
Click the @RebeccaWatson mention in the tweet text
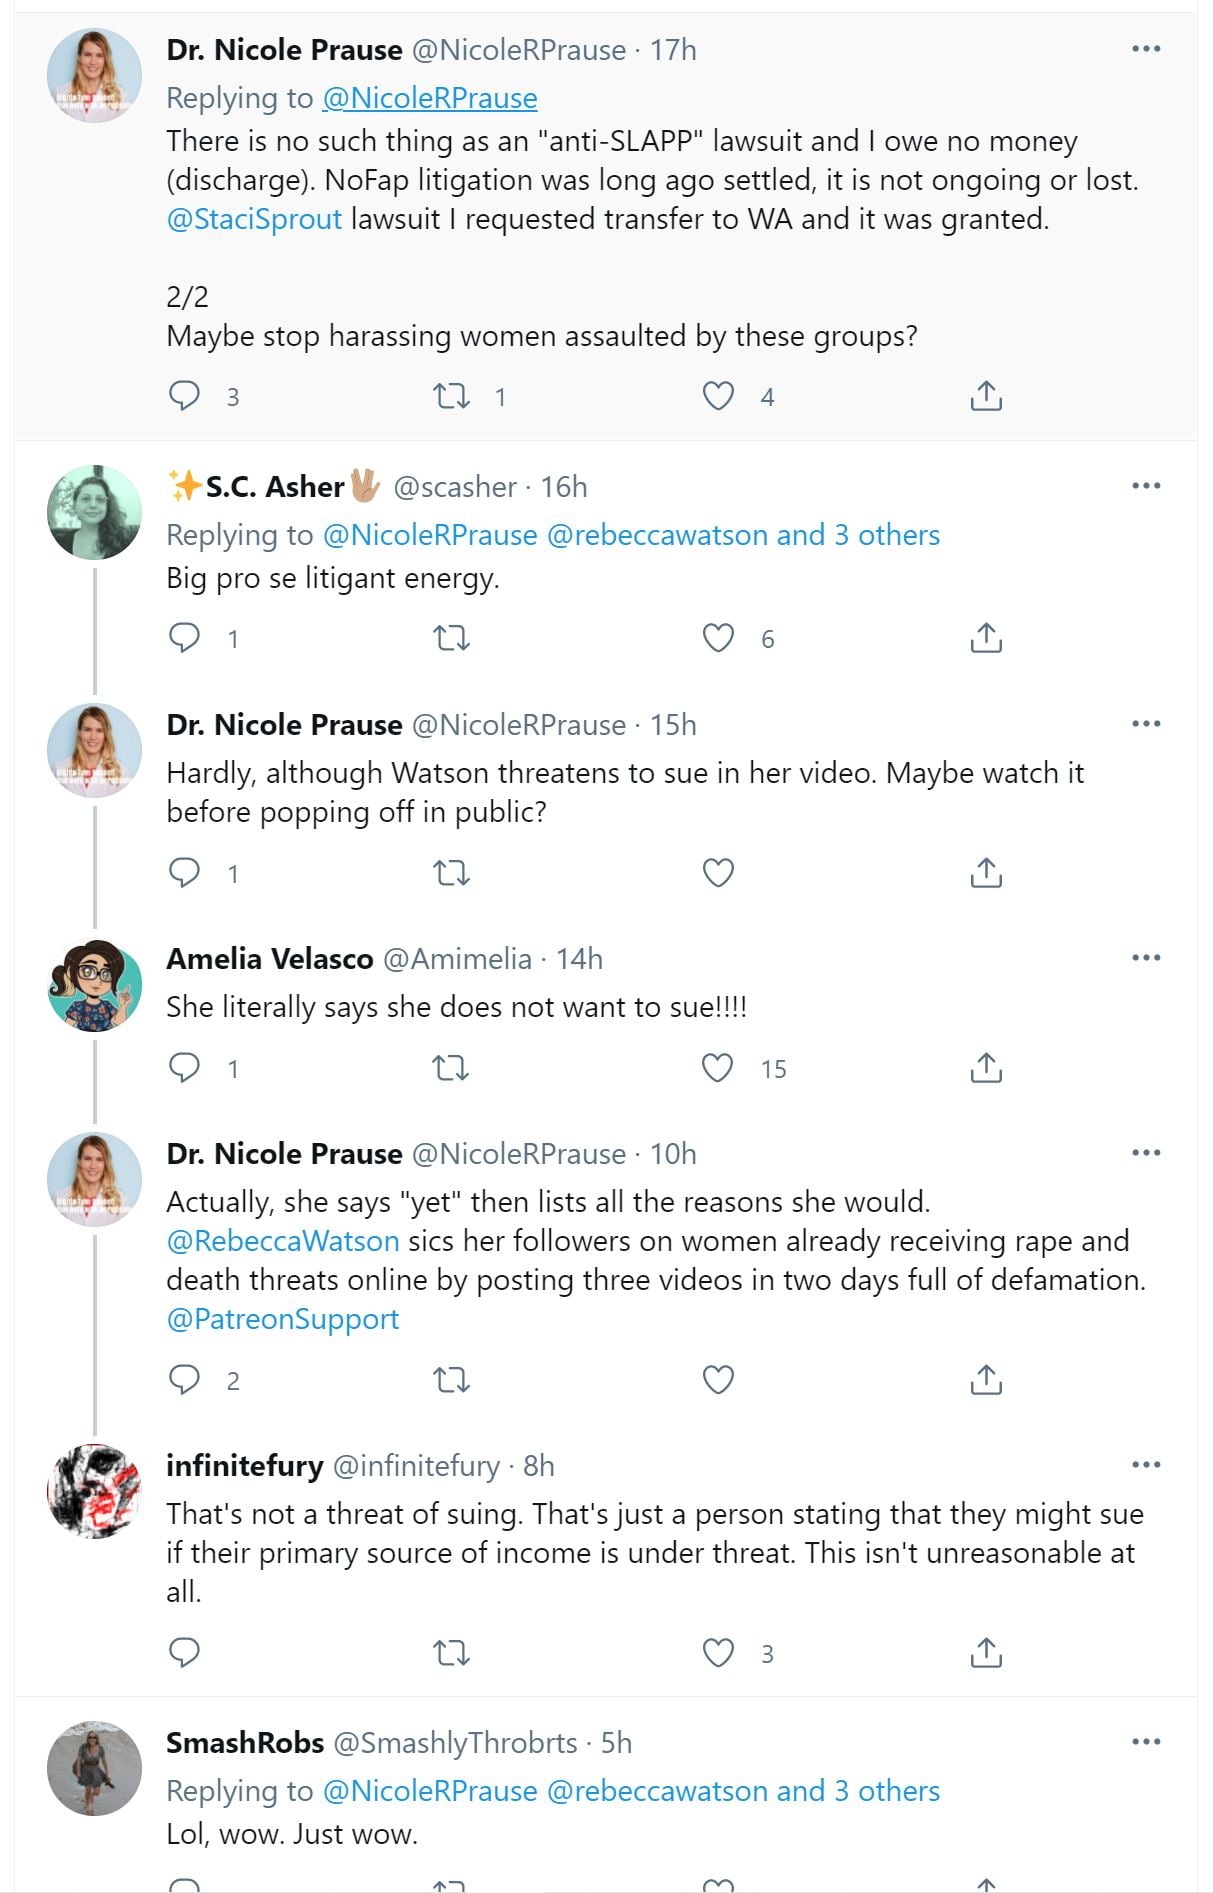[x=282, y=1241]
